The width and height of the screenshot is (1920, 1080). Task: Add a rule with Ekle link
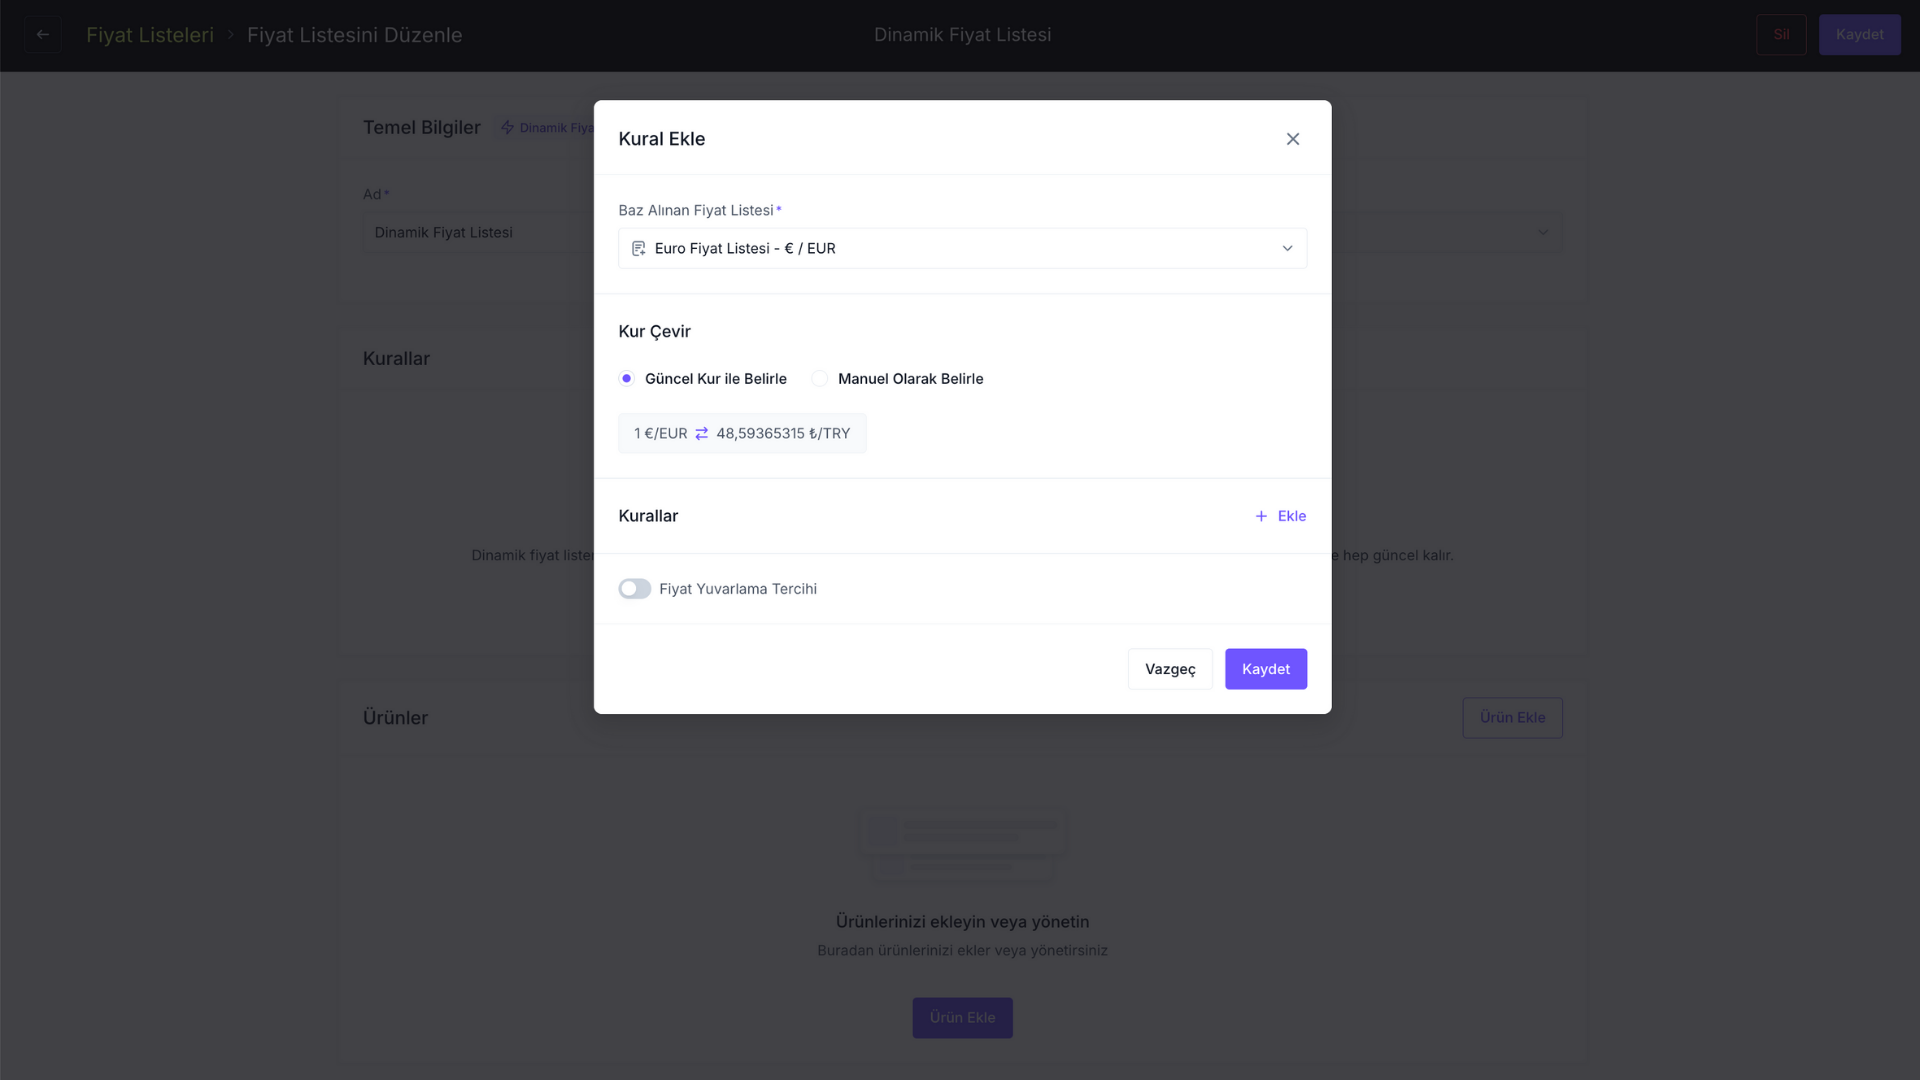tap(1280, 516)
